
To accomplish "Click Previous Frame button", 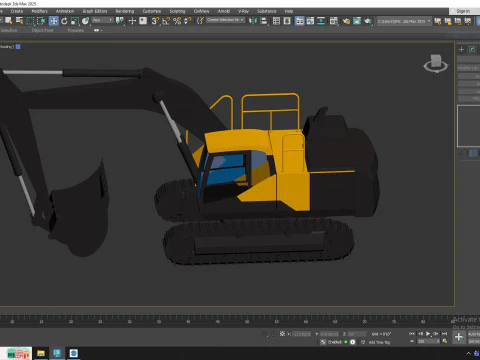I will (420, 333).
